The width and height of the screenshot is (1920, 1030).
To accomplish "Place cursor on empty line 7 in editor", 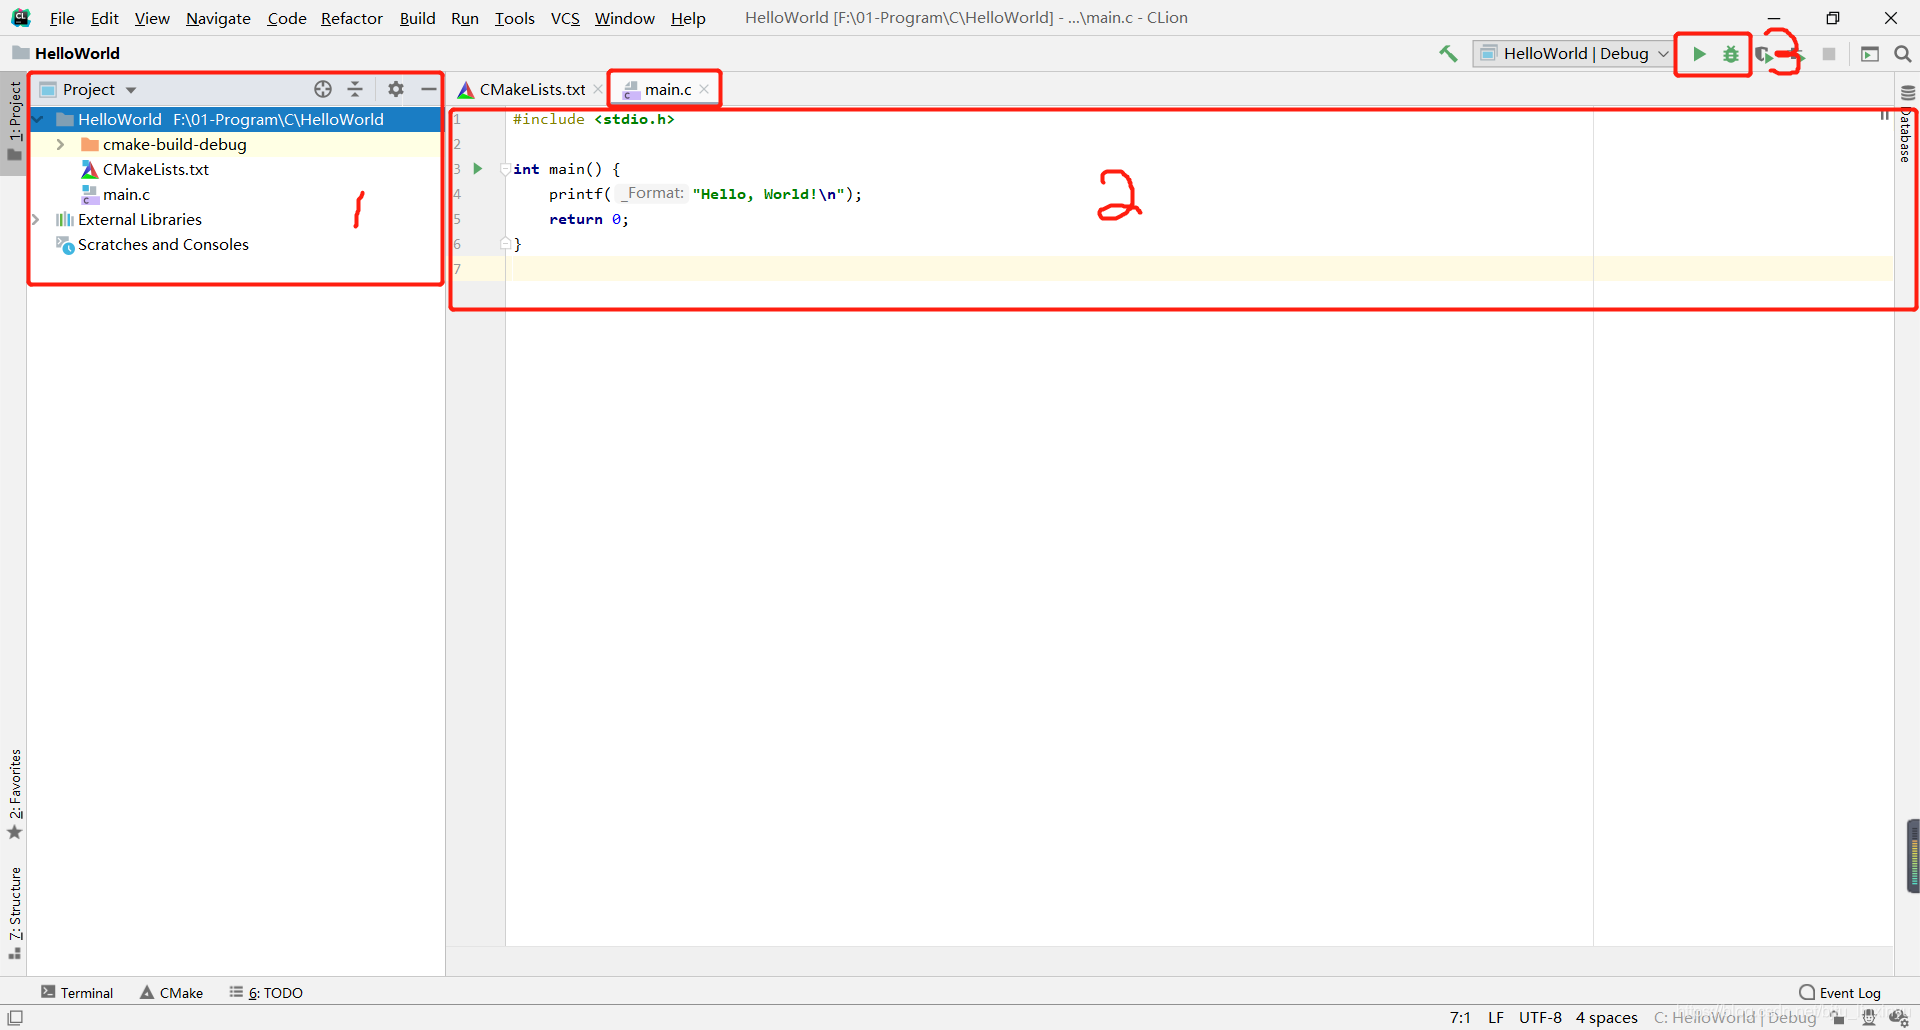I will click(1200, 269).
